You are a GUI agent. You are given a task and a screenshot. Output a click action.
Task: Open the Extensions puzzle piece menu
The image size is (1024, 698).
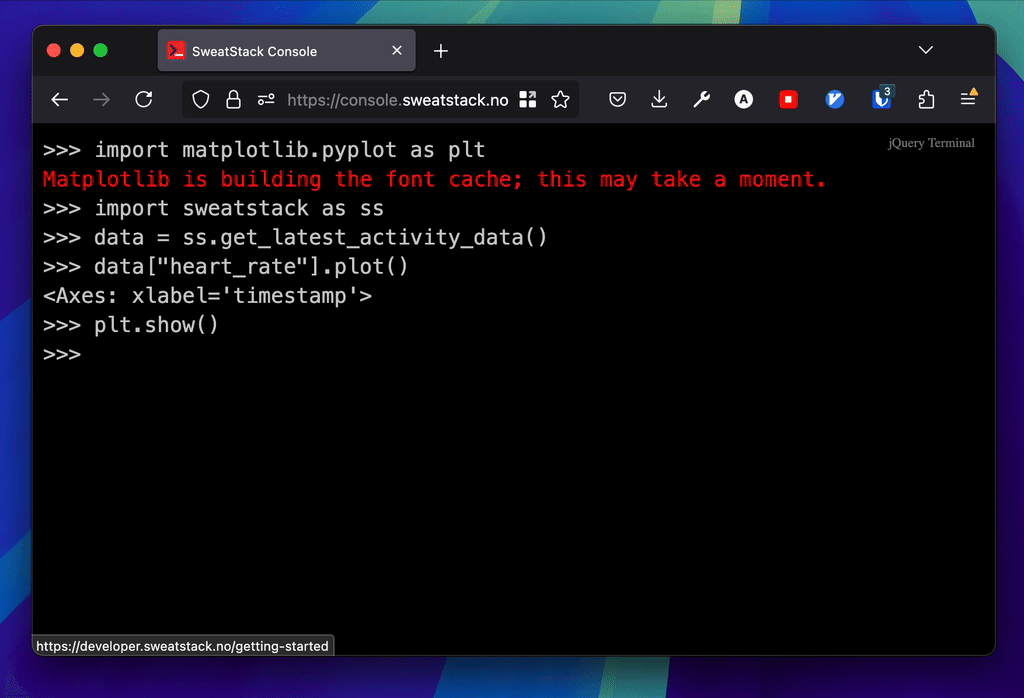pyautogui.click(x=926, y=99)
